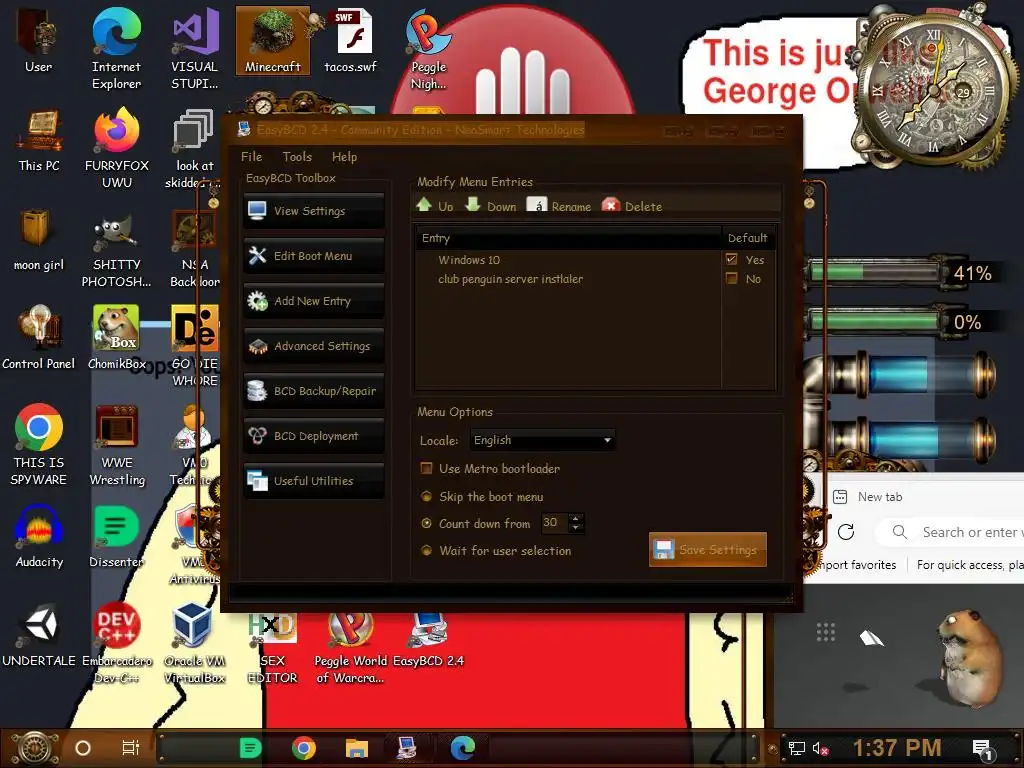The image size is (1024, 768).
Task: Open VISUAL STUPI... desktop icon
Action: (195, 49)
